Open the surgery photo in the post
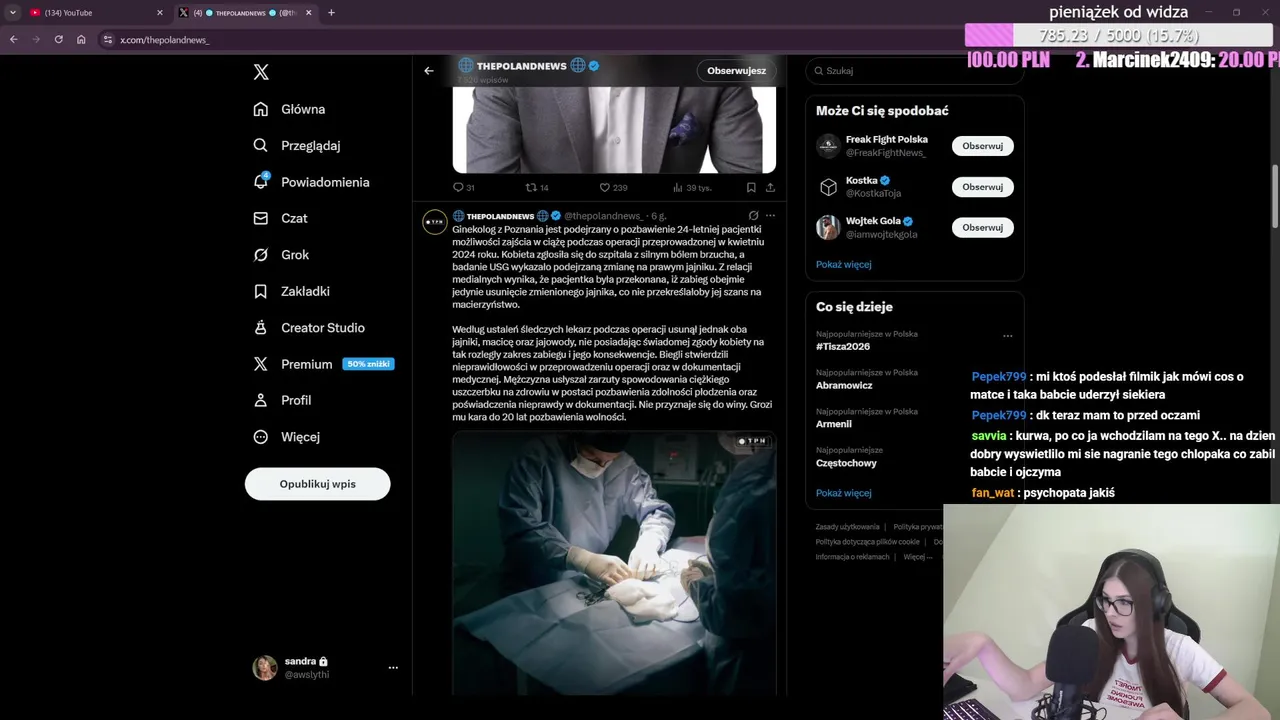This screenshot has width=1280, height=720. [614, 562]
